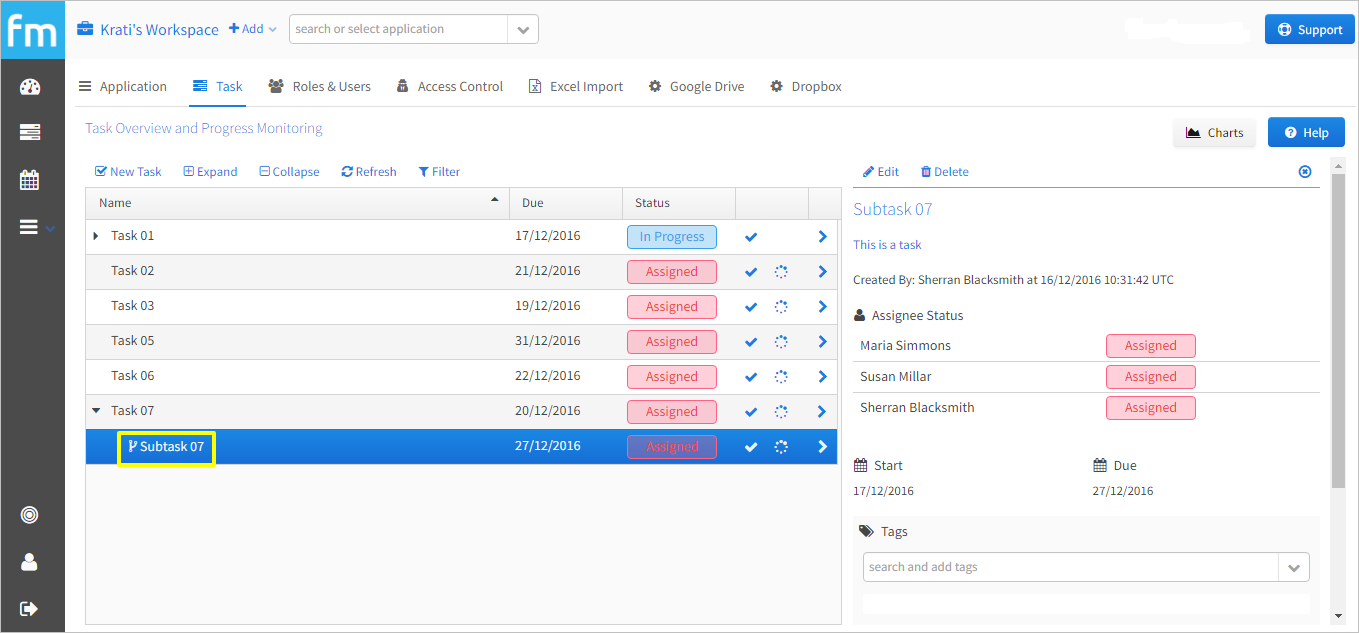Open the calendar sidebar icon
The height and width of the screenshot is (633, 1359).
click(30, 180)
